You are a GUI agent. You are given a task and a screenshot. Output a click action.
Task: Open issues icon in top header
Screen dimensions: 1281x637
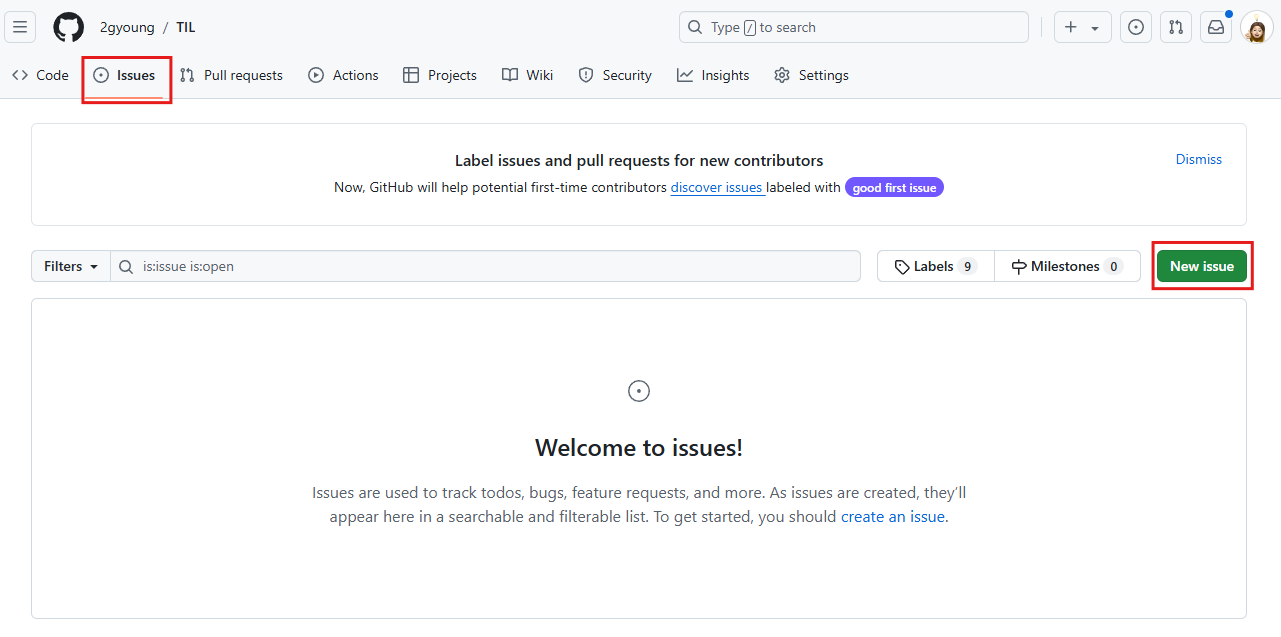click(1136, 27)
